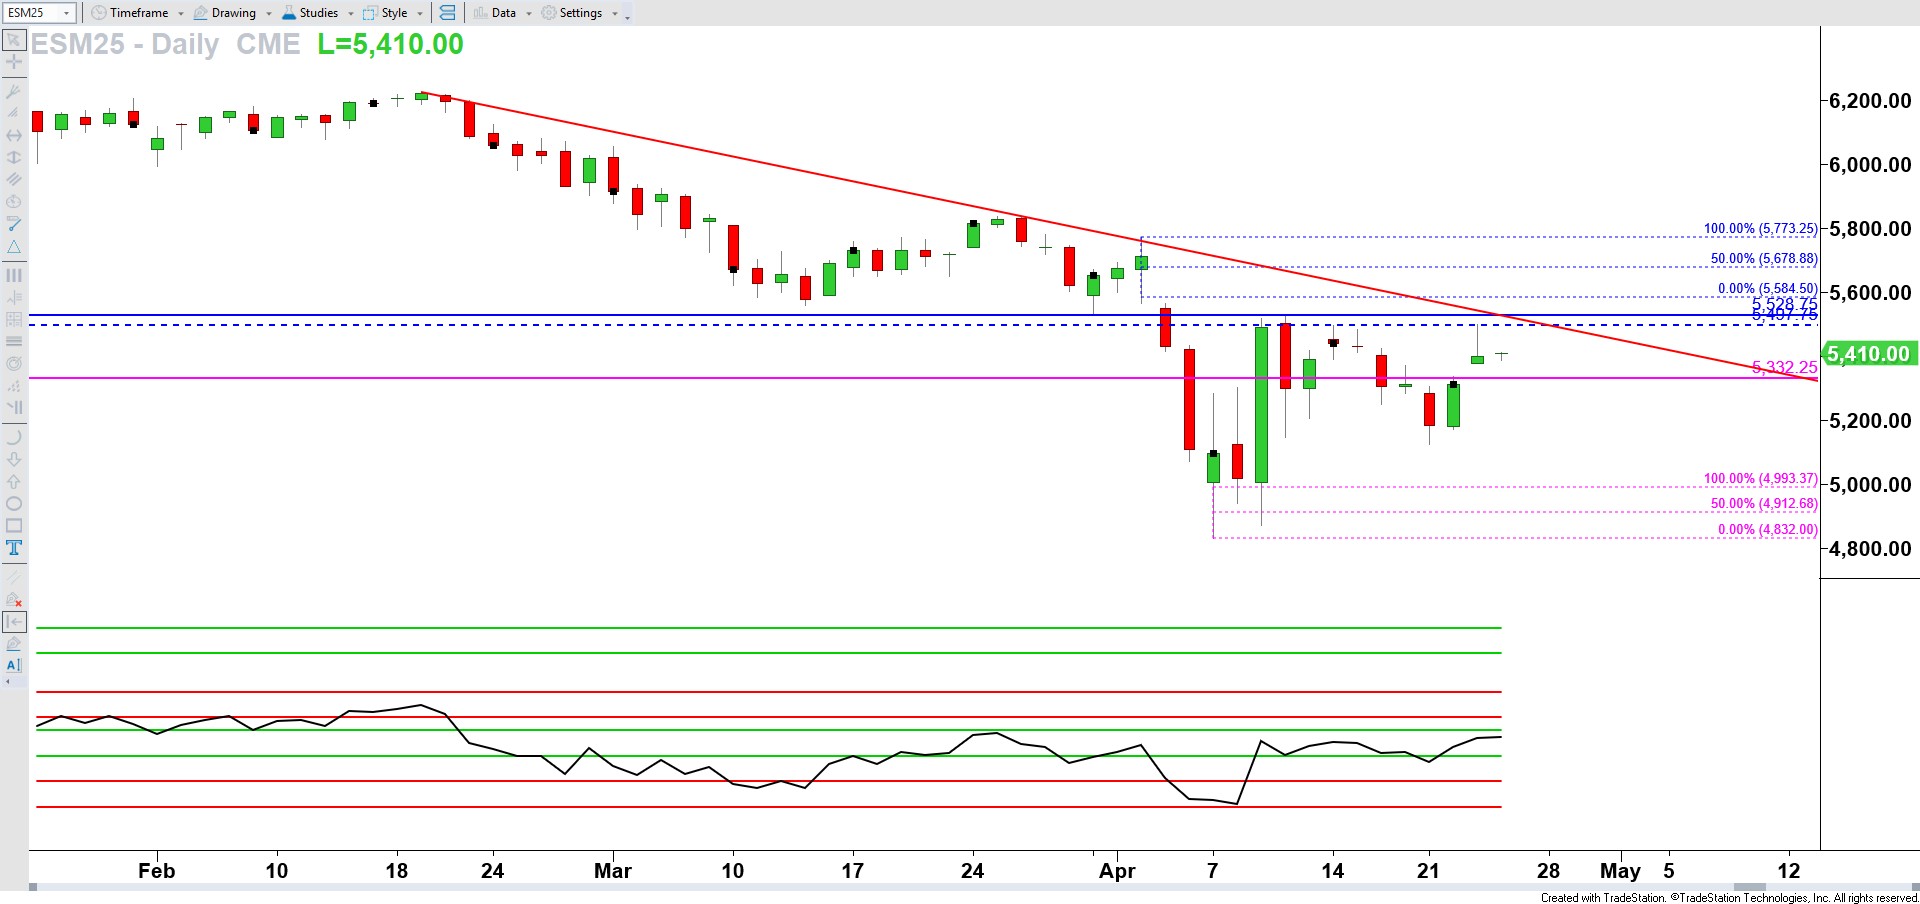Select the ruler trendline measurement tool
Viewport: 1920px width, 904px height.
14,223
